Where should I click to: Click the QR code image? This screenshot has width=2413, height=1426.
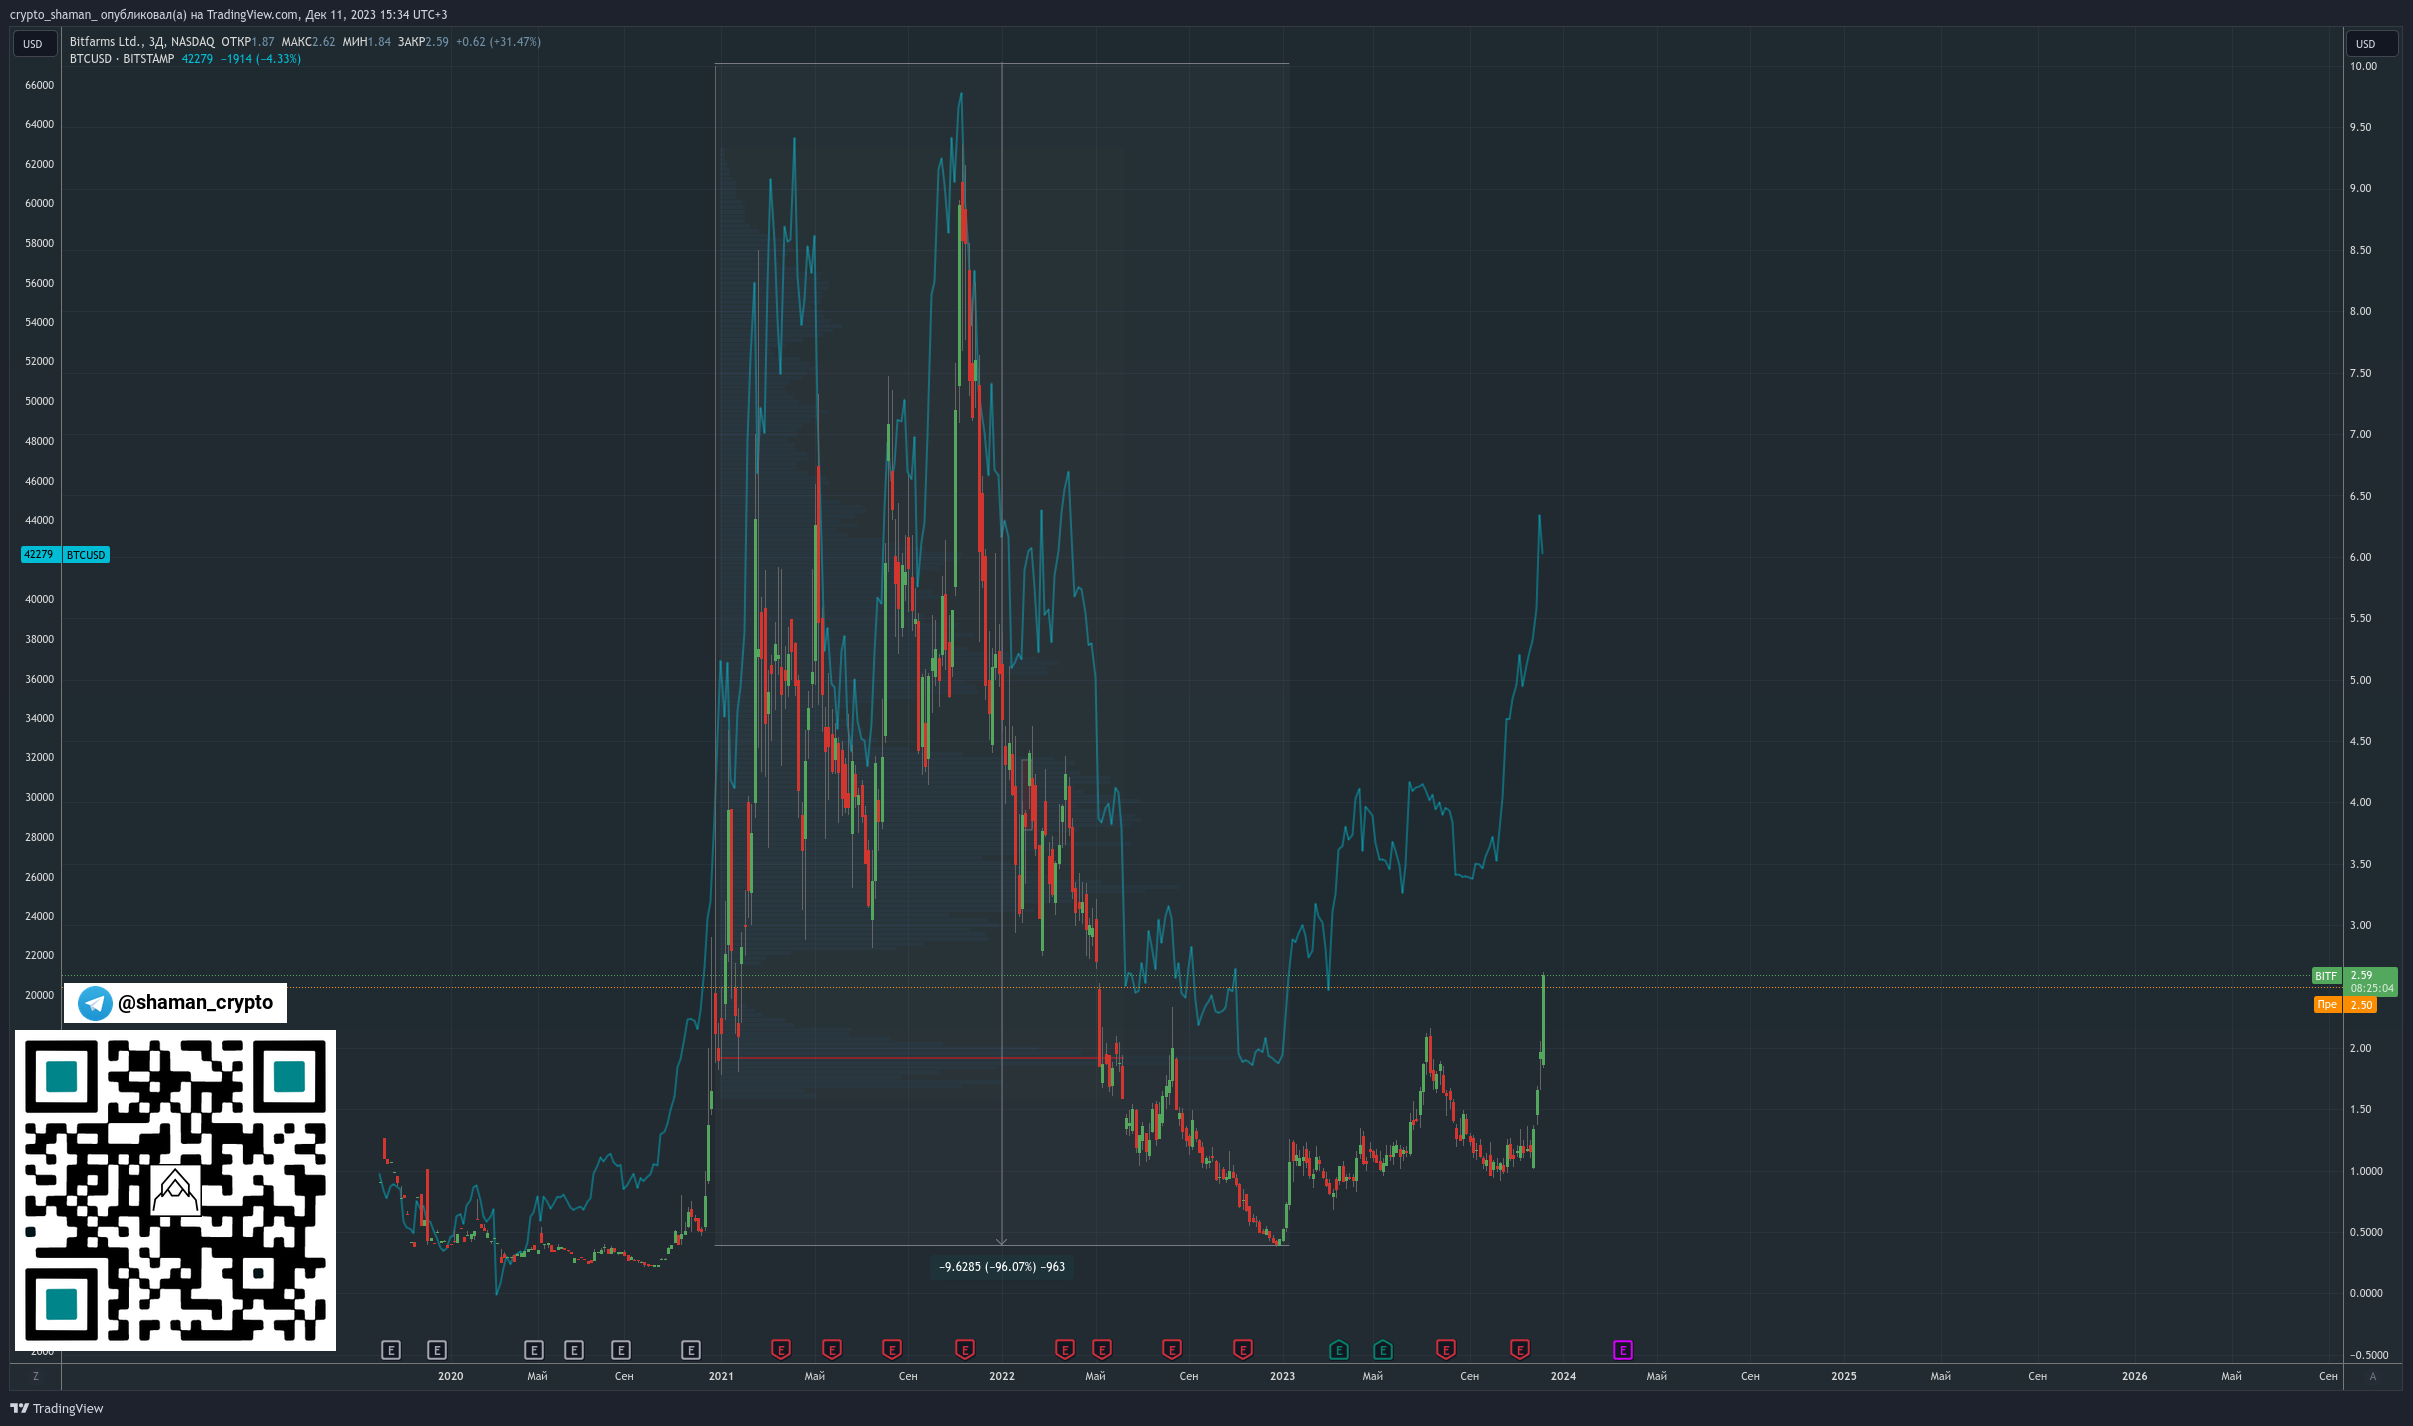175,1190
